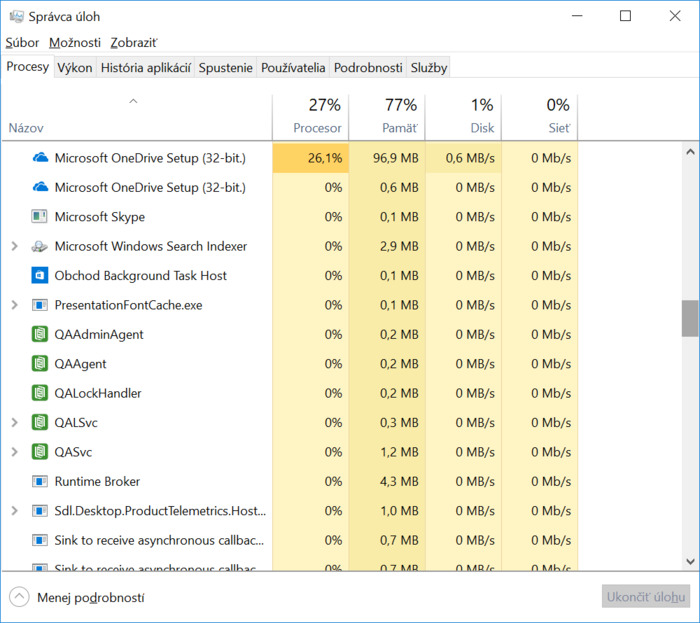Switch to the Podrobnosti tab
700x623 pixels.
[368, 68]
